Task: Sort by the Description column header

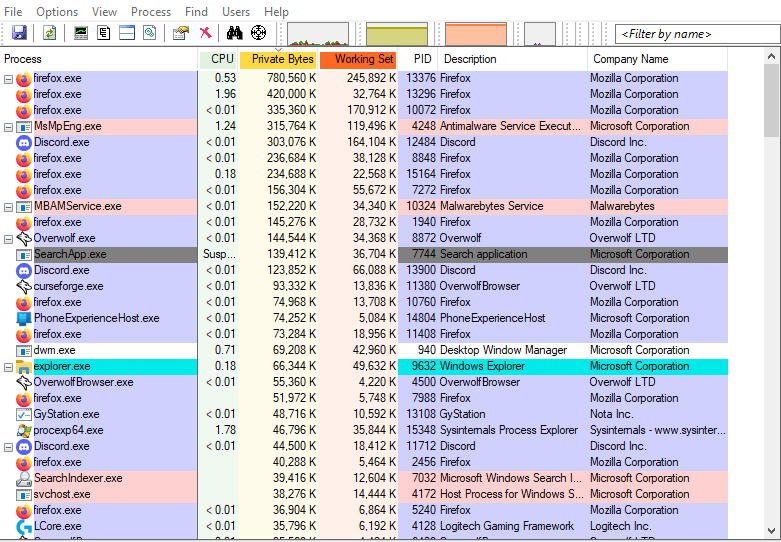Action: click(513, 59)
